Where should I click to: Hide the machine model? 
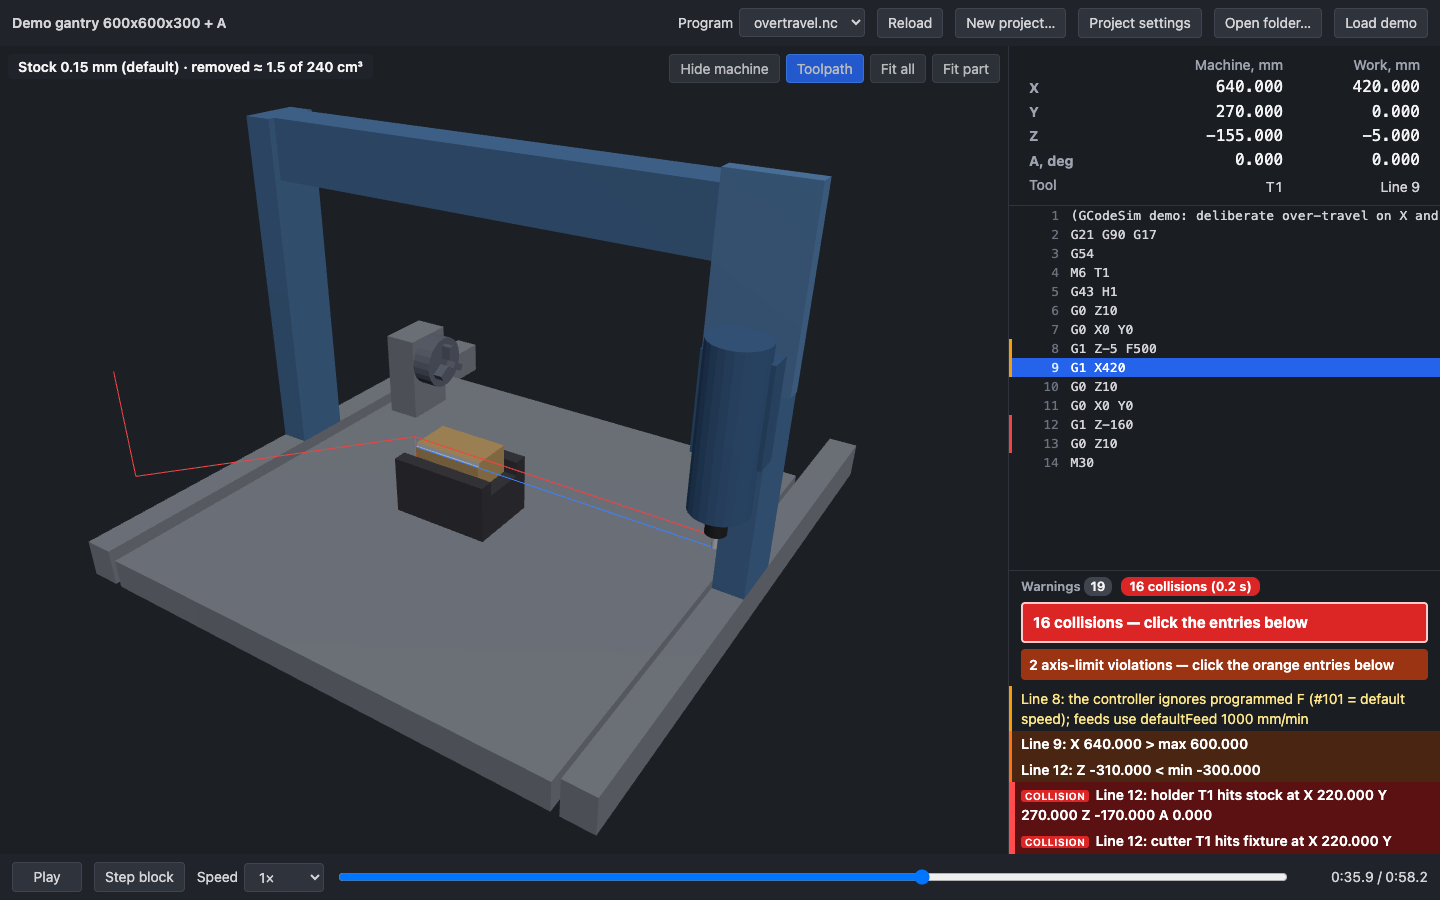pyautogui.click(x=724, y=69)
